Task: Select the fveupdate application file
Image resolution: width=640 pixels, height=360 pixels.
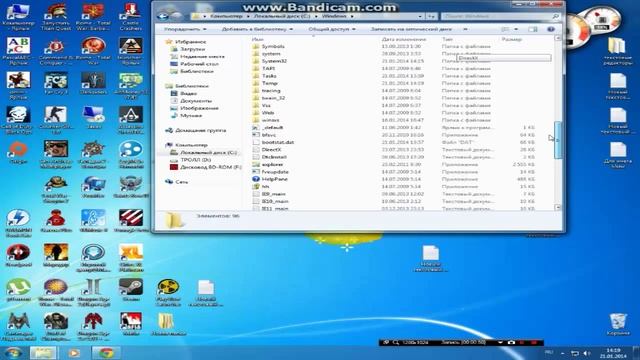Action: 275,172
